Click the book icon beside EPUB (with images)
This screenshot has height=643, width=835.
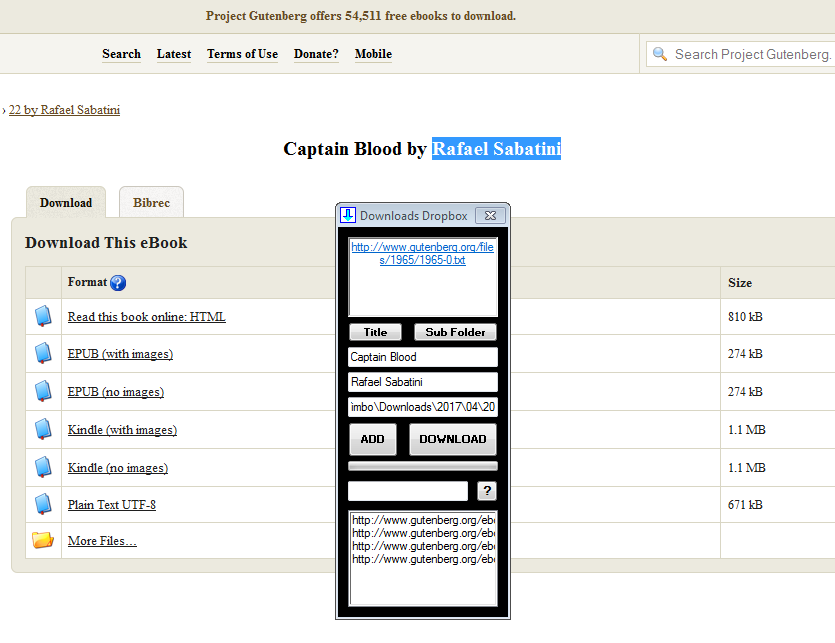(x=43, y=353)
